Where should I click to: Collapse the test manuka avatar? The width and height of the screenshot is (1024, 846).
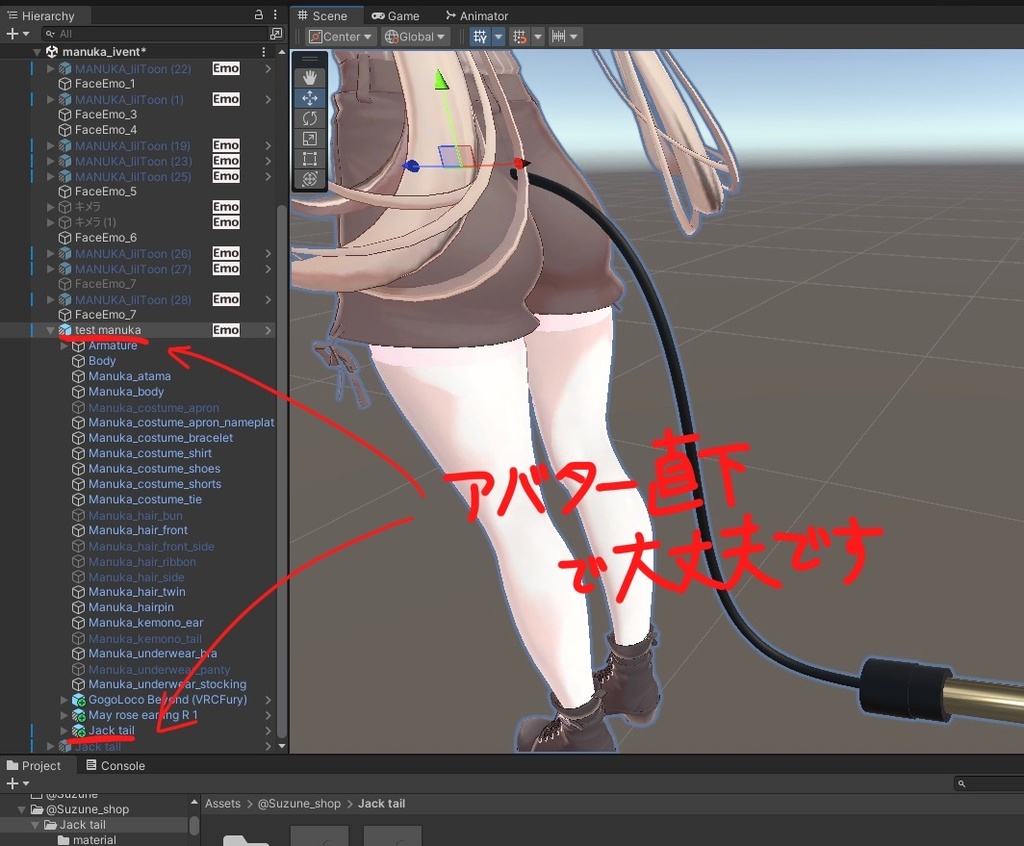click(x=50, y=331)
